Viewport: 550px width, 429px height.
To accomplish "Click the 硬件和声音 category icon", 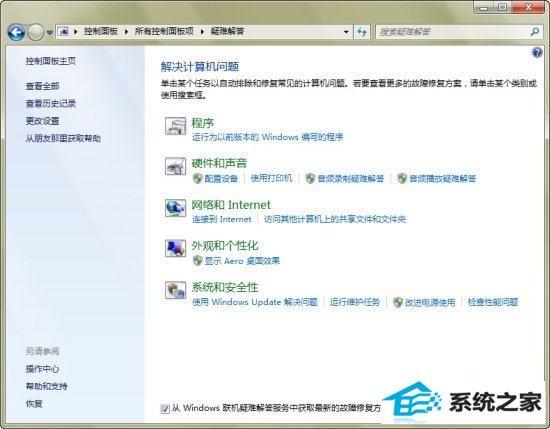I will click(175, 166).
